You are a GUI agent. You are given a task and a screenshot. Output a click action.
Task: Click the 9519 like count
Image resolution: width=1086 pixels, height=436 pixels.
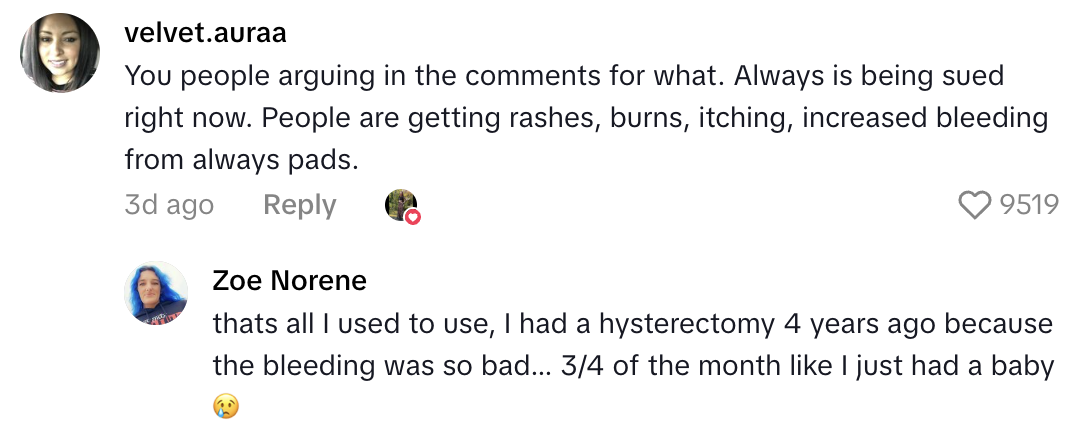coord(1029,205)
